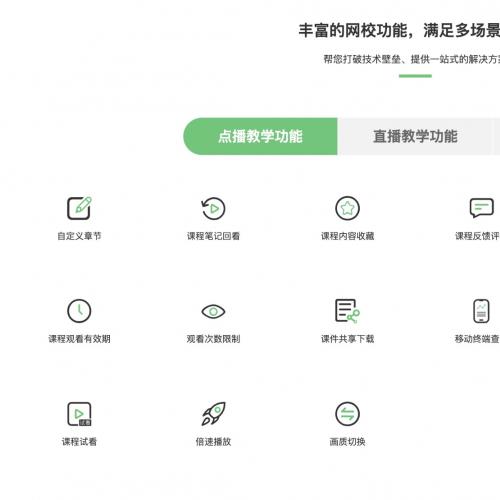The width and height of the screenshot is (500, 500).
Task: Click the 观看次数限制 eye icon
Action: [x=213, y=312]
